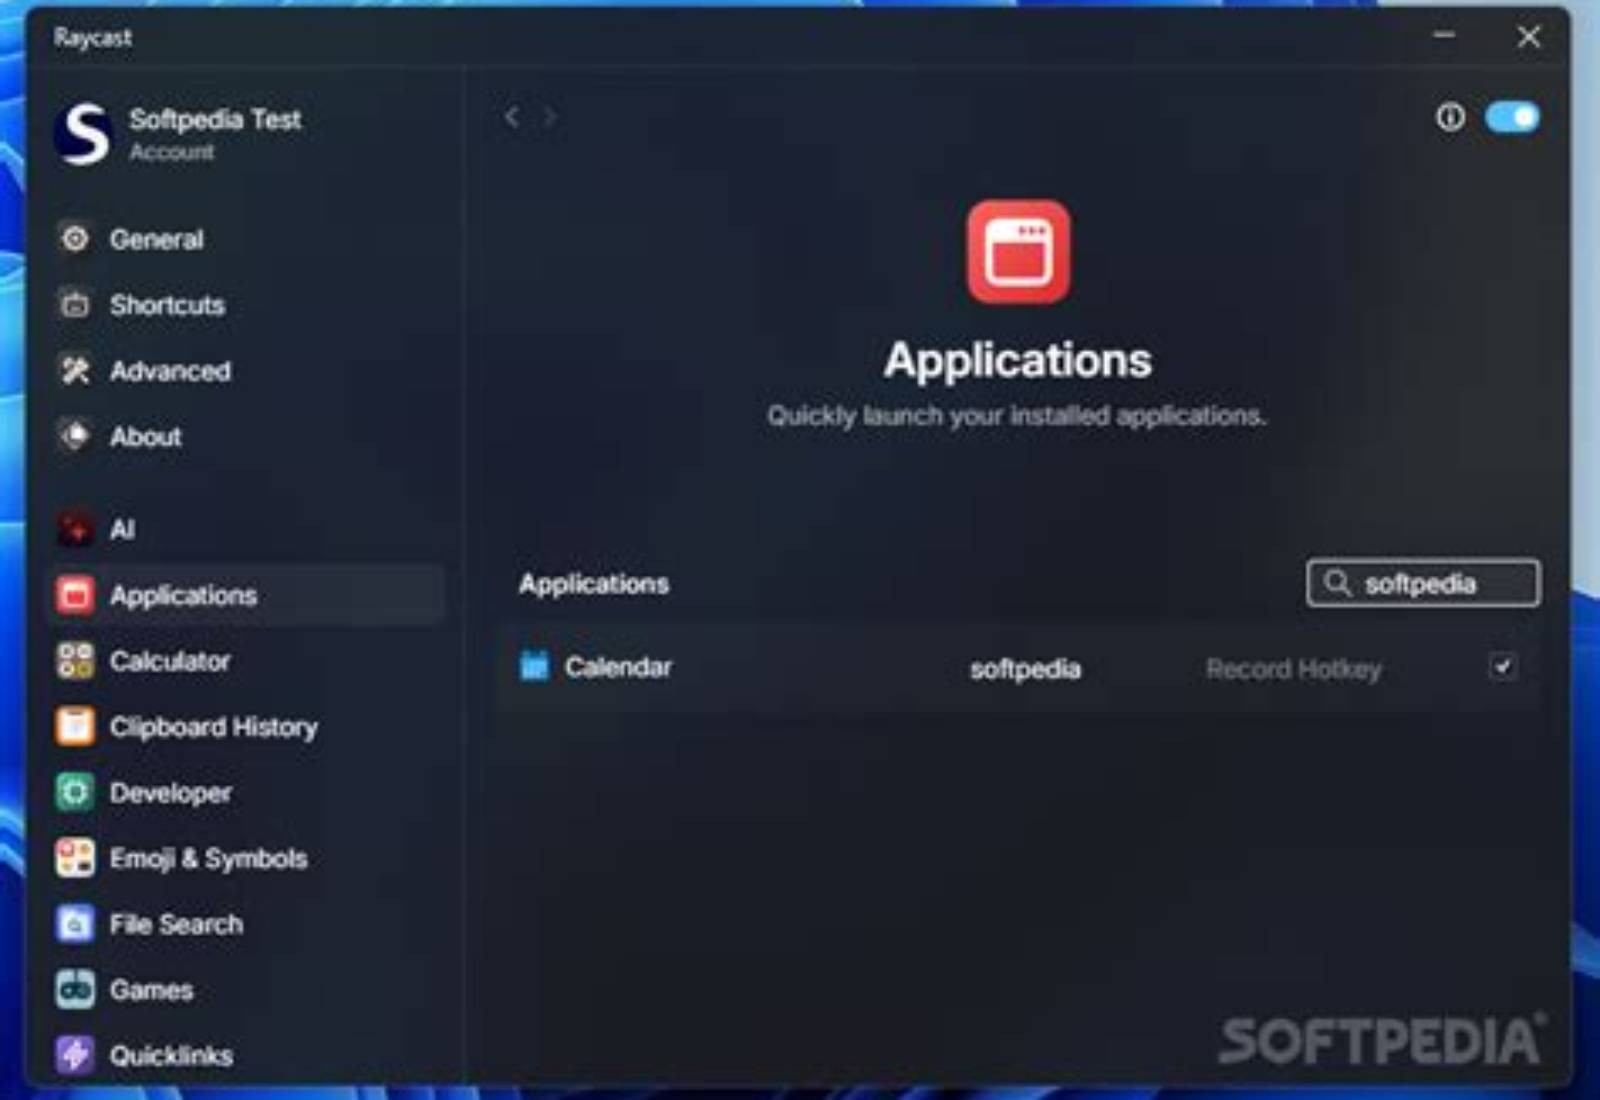Select the Quicklinks lightning icon
This screenshot has height=1100, width=1600.
point(75,1055)
